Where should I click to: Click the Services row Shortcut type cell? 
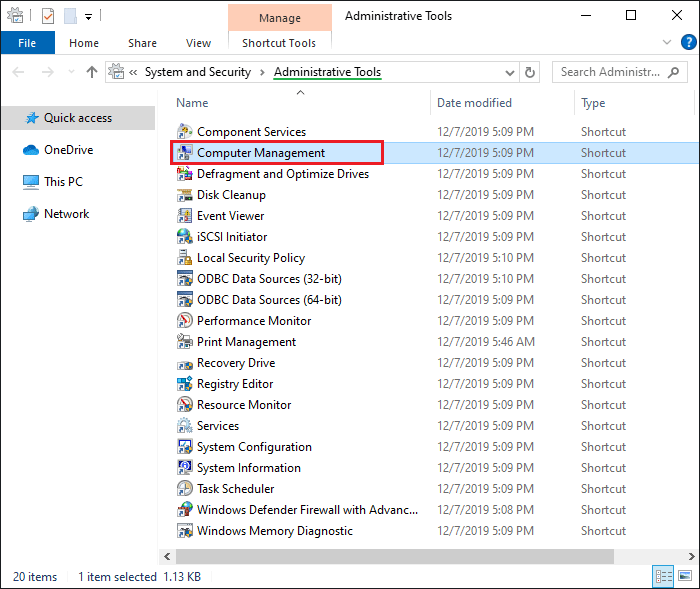pos(603,426)
